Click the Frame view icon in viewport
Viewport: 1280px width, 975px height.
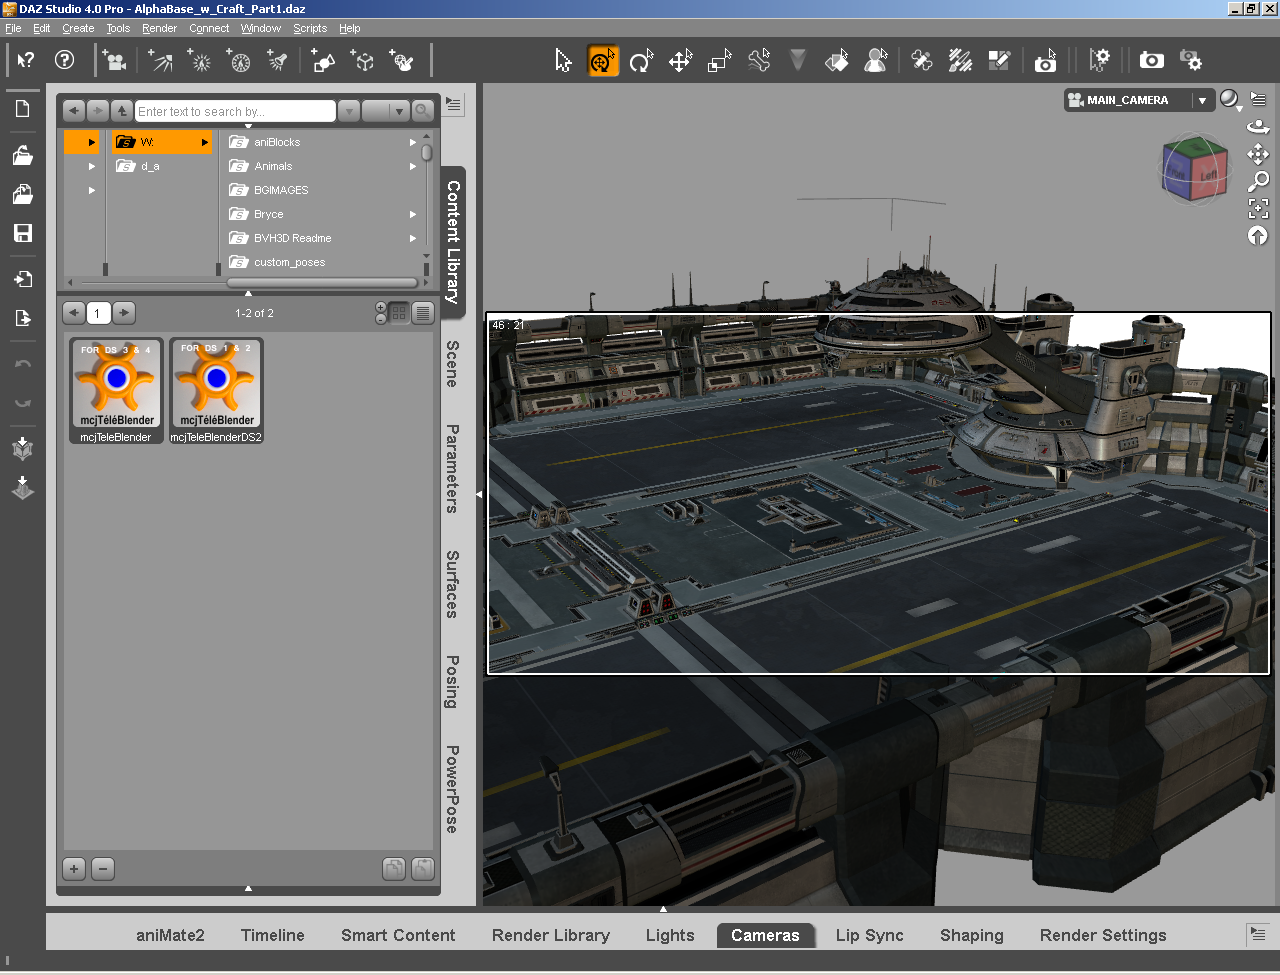[x=1258, y=208]
